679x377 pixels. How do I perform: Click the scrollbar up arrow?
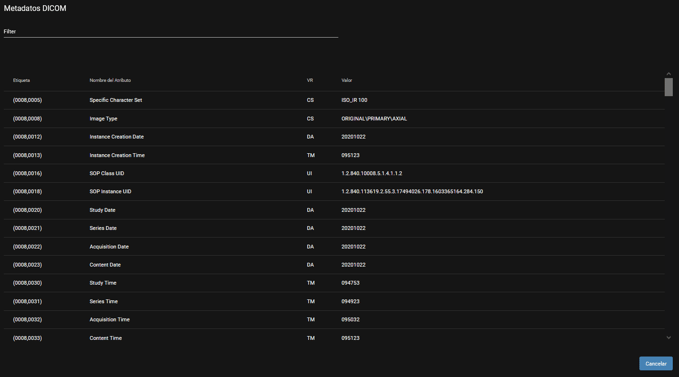669,74
